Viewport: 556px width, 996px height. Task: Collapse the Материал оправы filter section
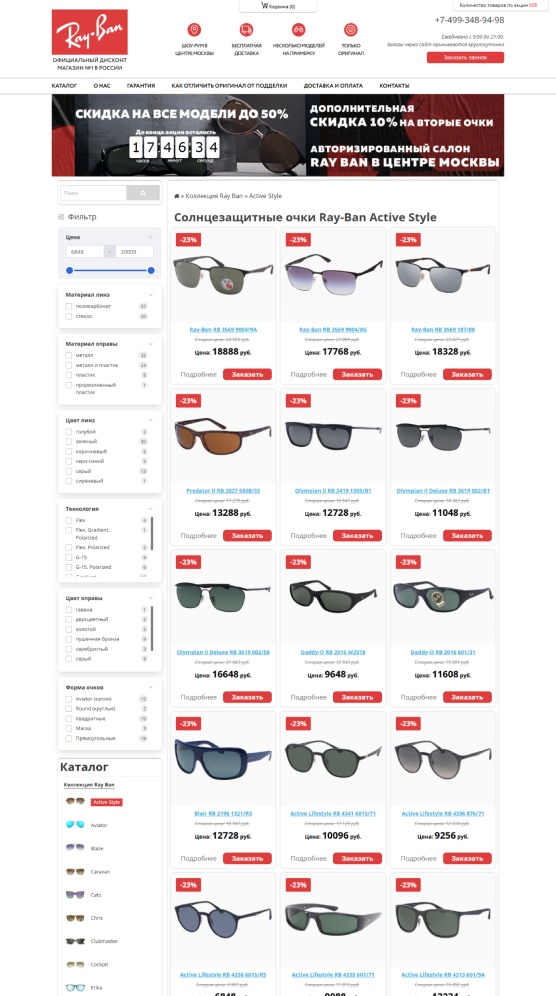point(151,344)
